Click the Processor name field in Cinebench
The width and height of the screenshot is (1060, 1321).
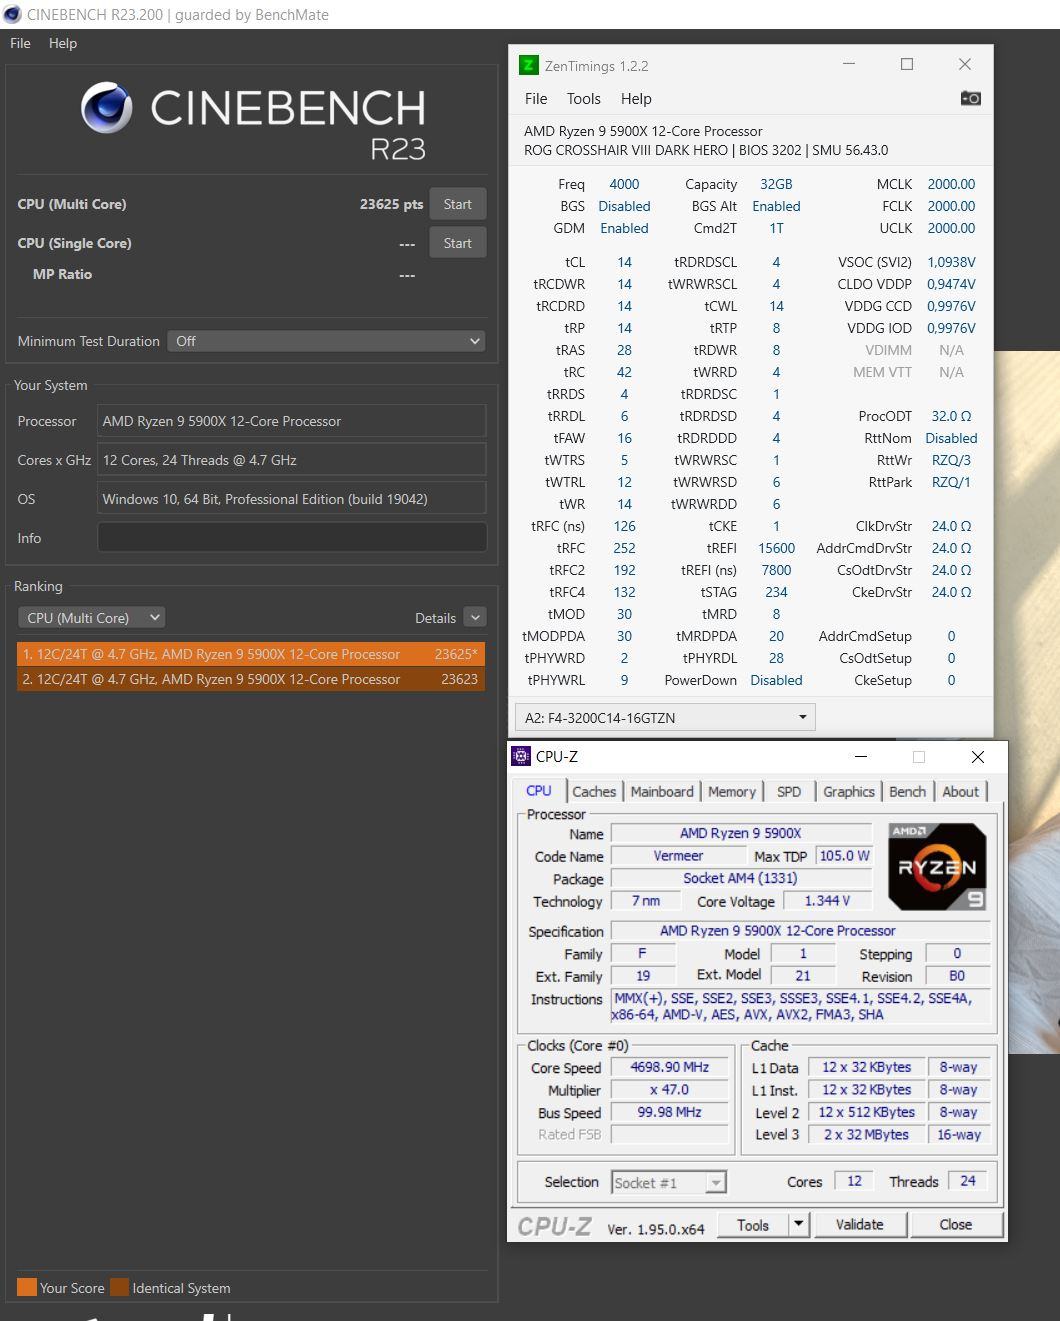[x=292, y=421]
